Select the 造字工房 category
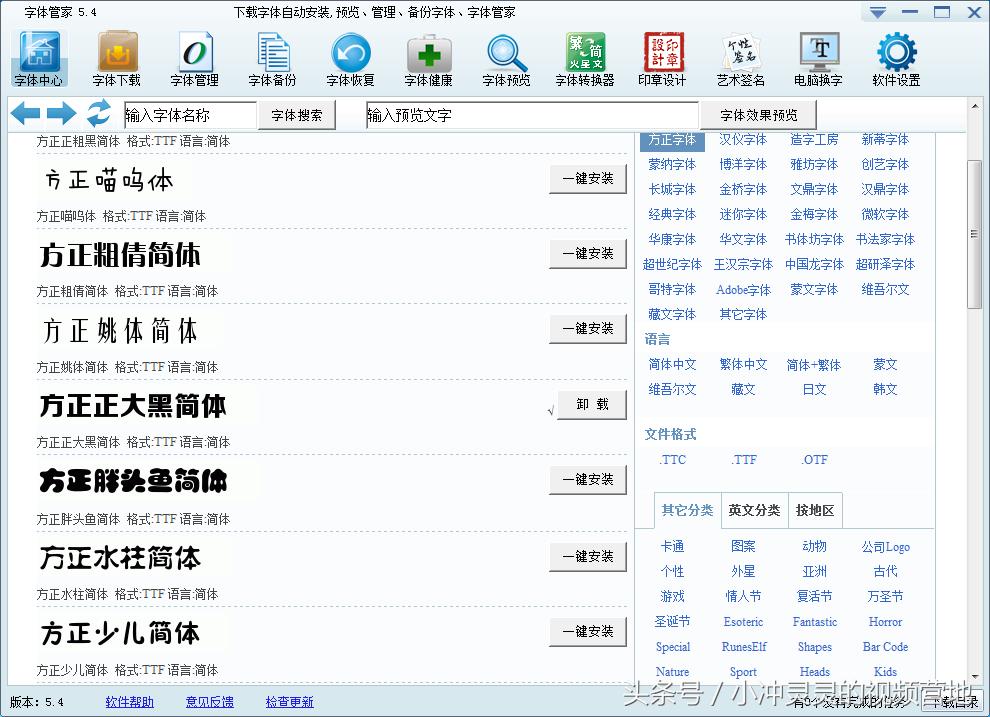The image size is (990, 717). coord(814,139)
